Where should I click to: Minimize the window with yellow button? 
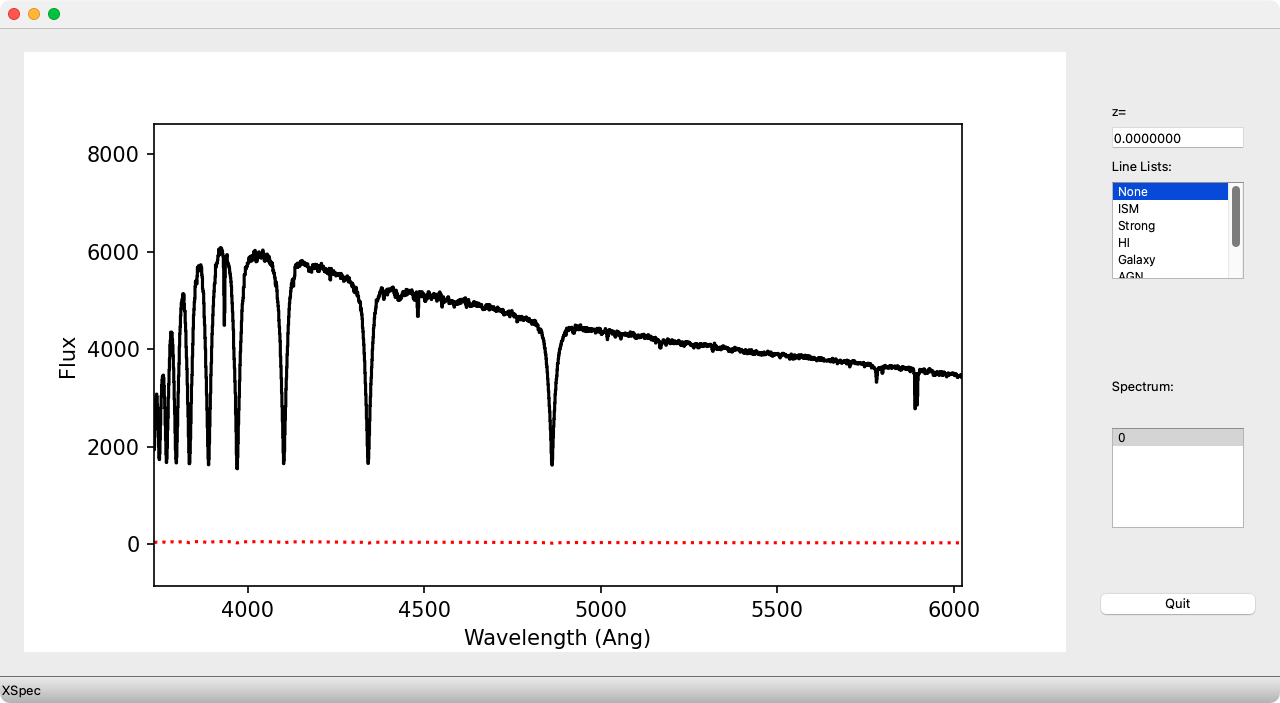[x=34, y=14]
